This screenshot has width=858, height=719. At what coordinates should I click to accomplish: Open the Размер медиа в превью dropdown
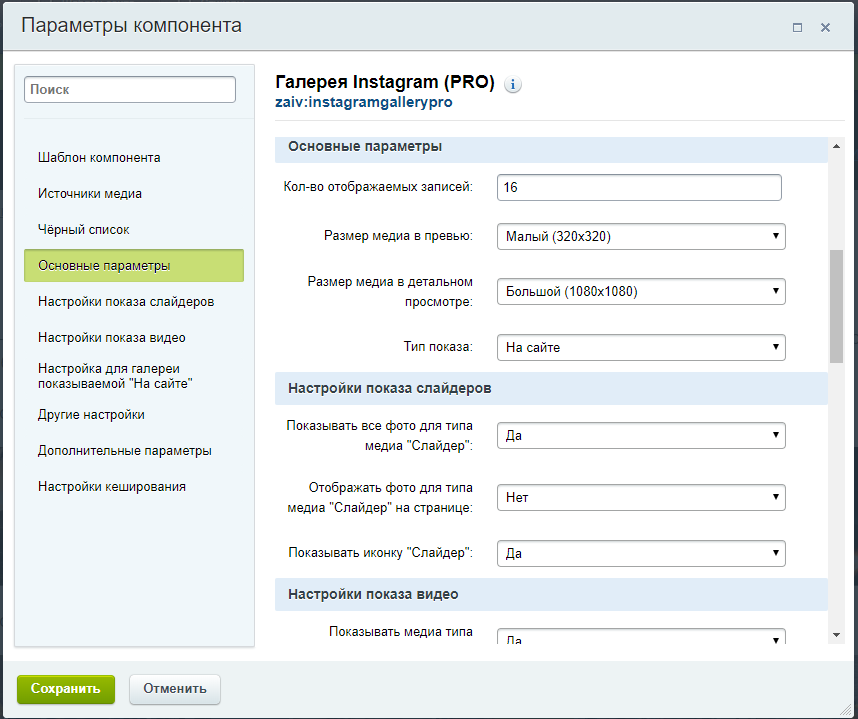tap(641, 237)
